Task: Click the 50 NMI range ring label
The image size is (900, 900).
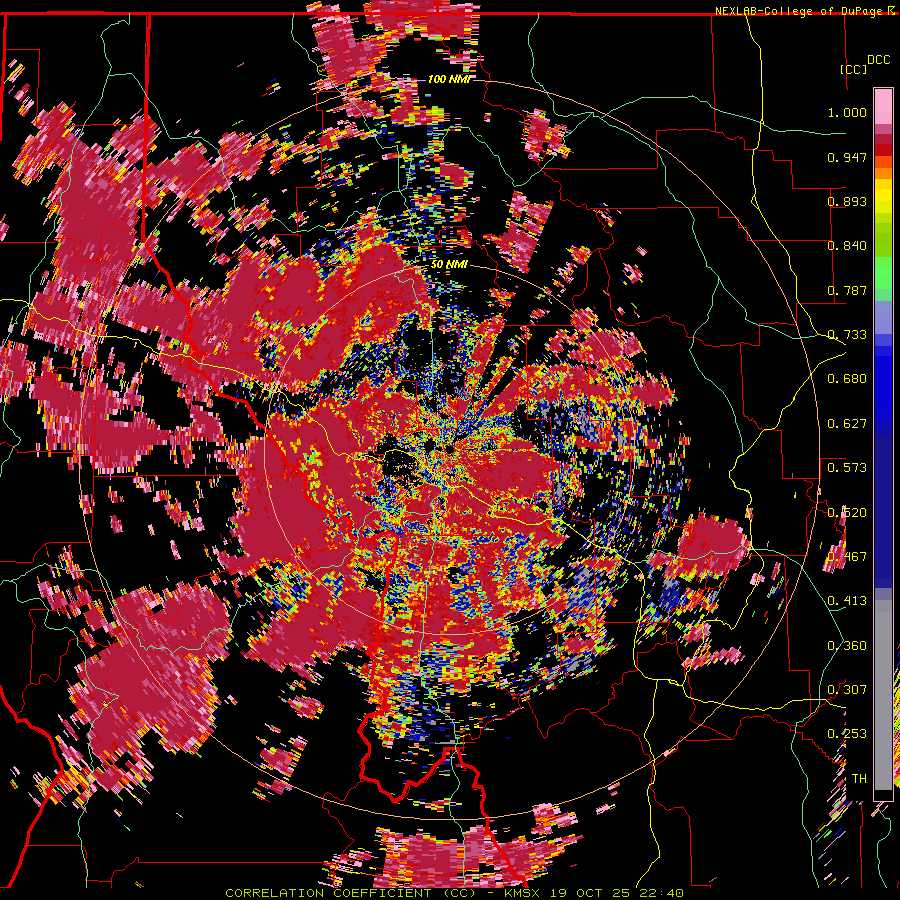Action: (449, 265)
